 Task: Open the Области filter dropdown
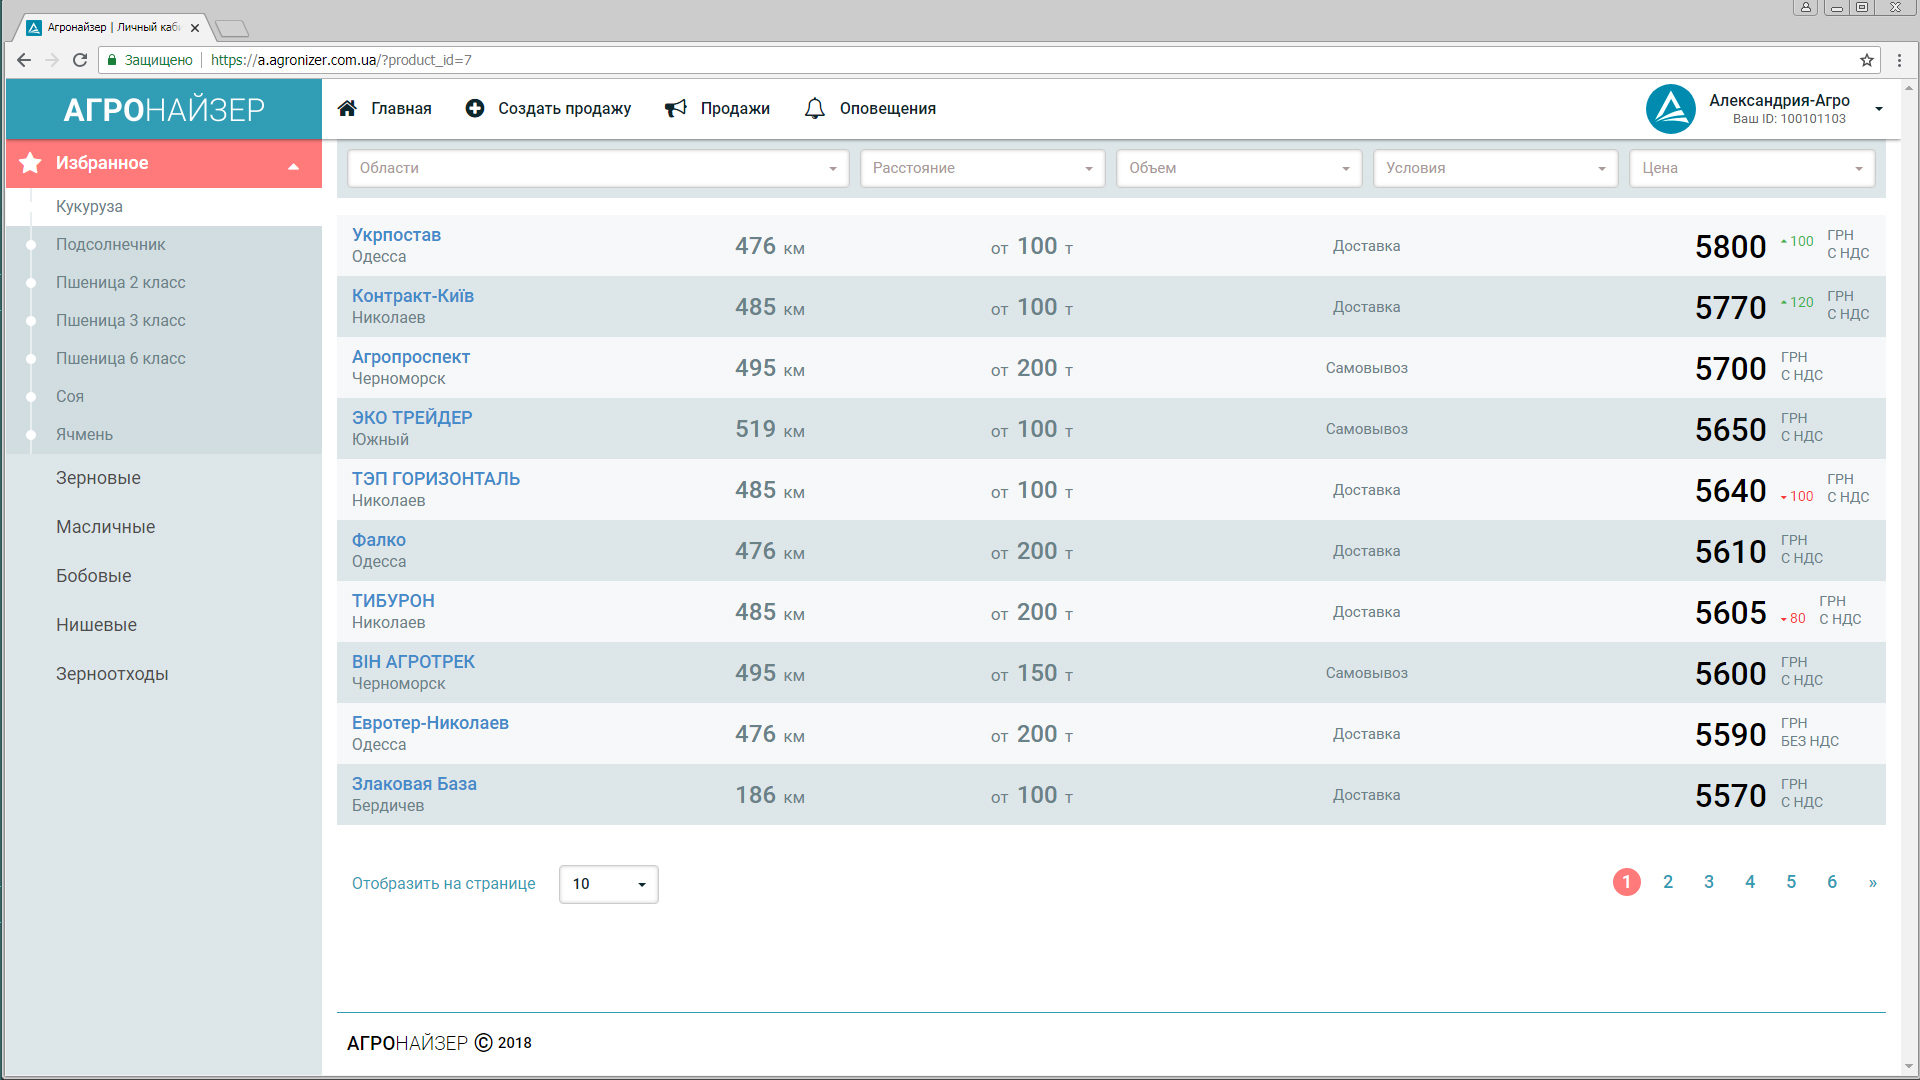click(x=597, y=168)
